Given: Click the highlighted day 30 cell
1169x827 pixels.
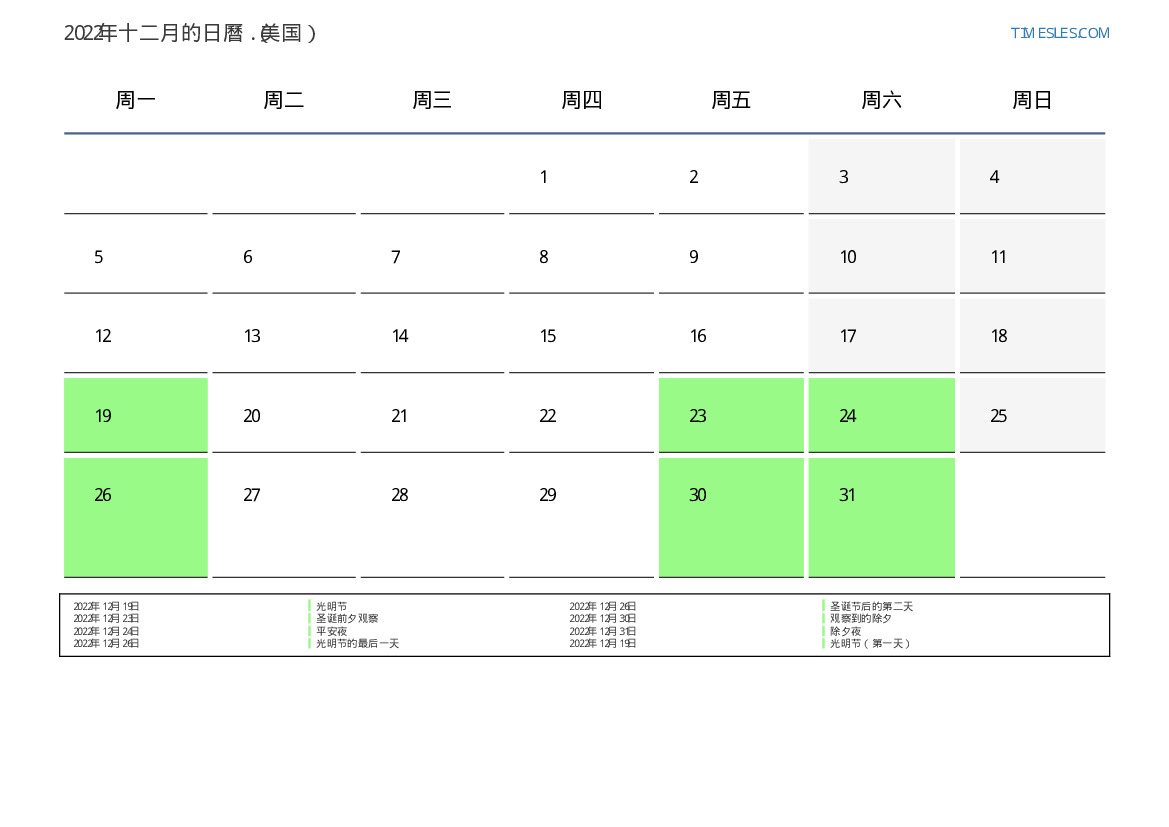Looking at the screenshot, I should click(731, 516).
